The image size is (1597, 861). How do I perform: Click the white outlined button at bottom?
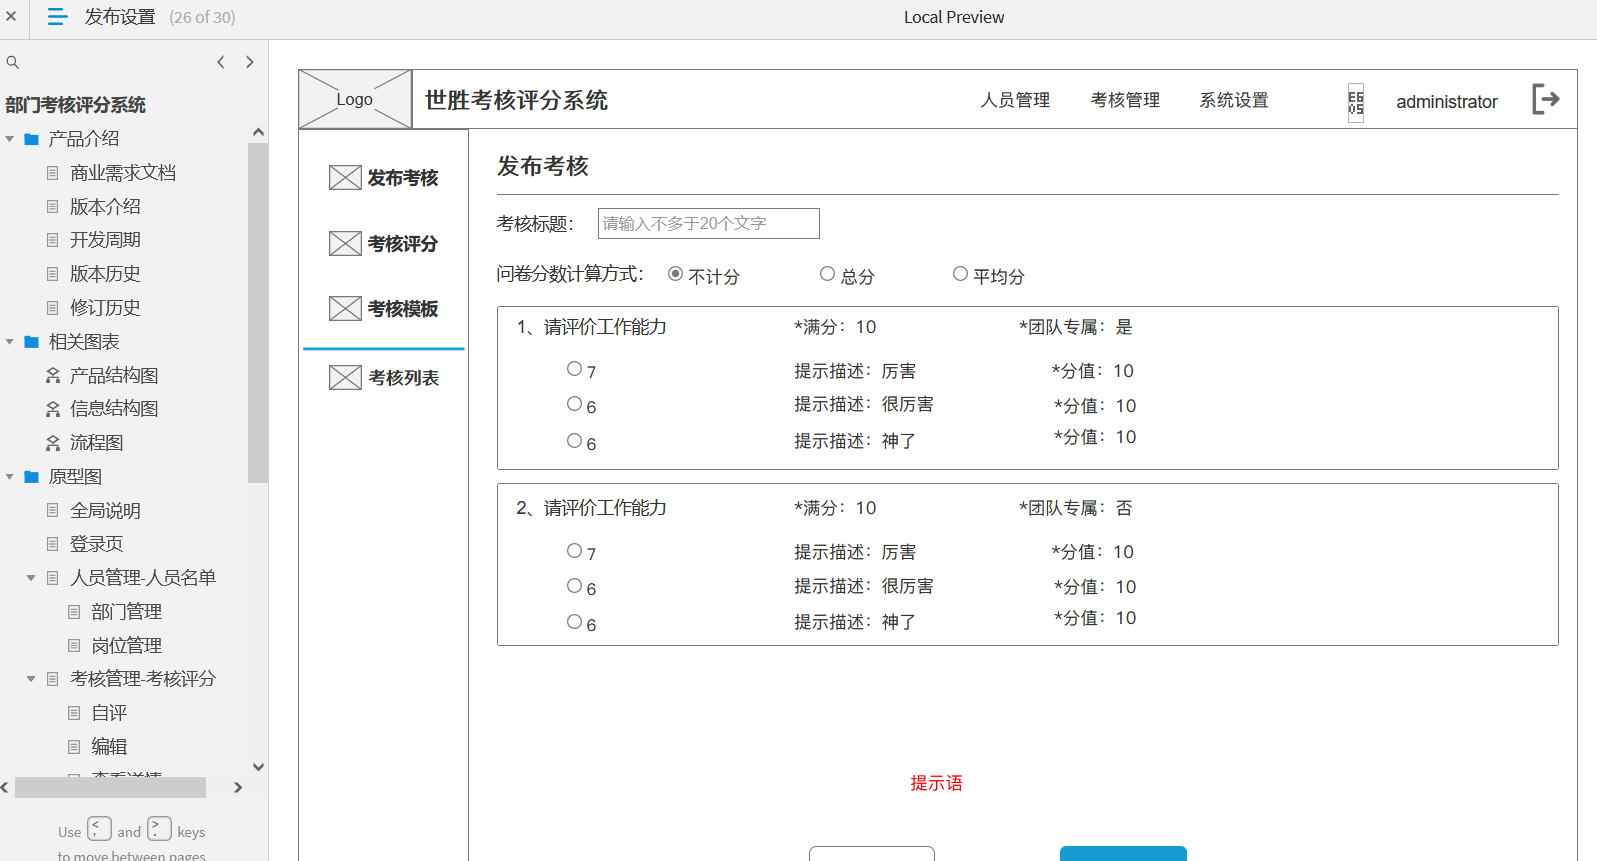click(x=872, y=854)
